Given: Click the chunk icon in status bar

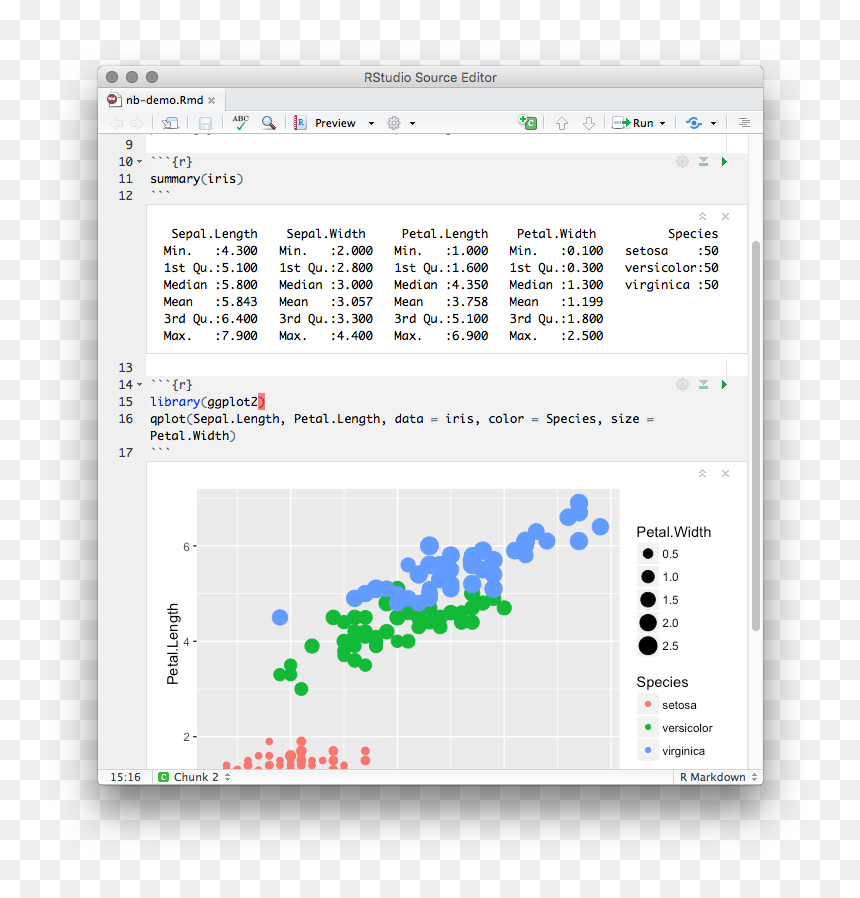Looking at the screenshot, I should click(163, 777).
